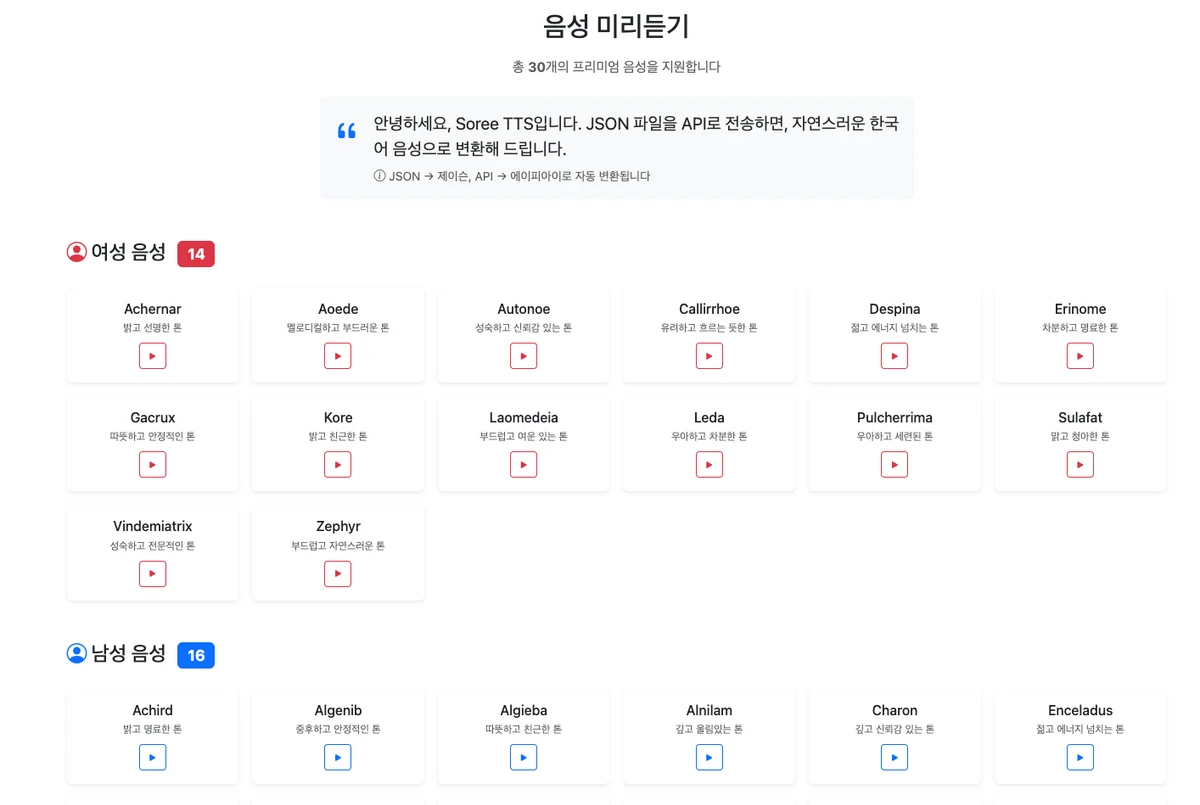Play the Erinome voice preview
The image size is (1200, 805).
(1080, 356)
